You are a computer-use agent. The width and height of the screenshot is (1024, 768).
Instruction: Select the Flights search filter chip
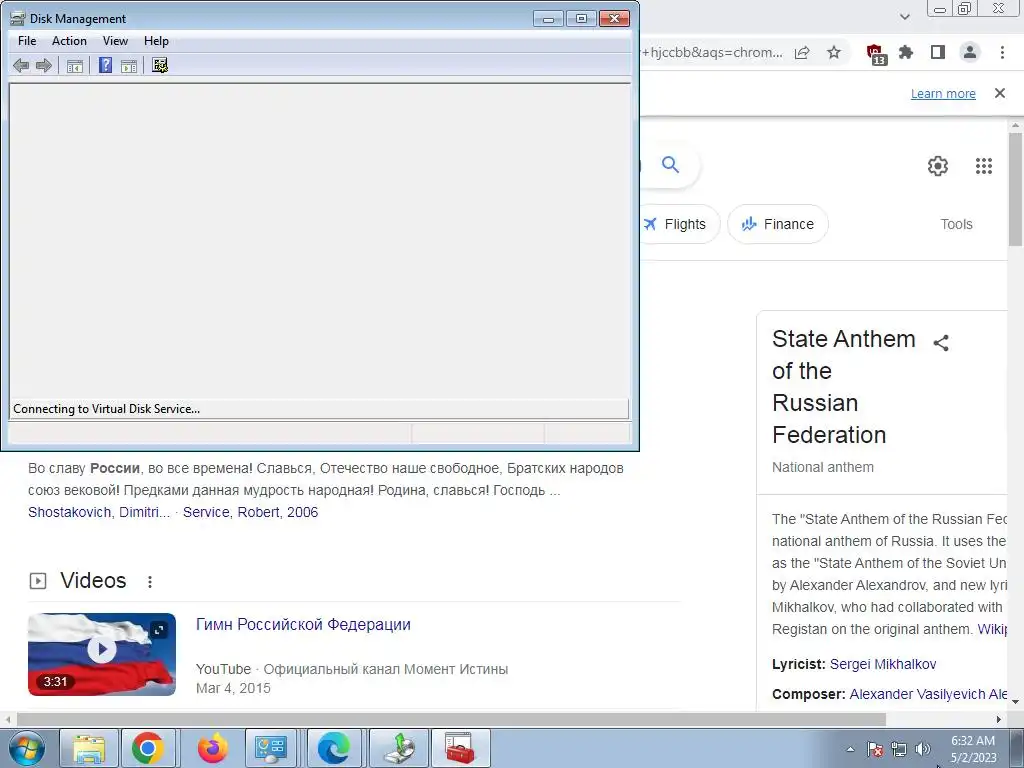click(x=679, y=224)
